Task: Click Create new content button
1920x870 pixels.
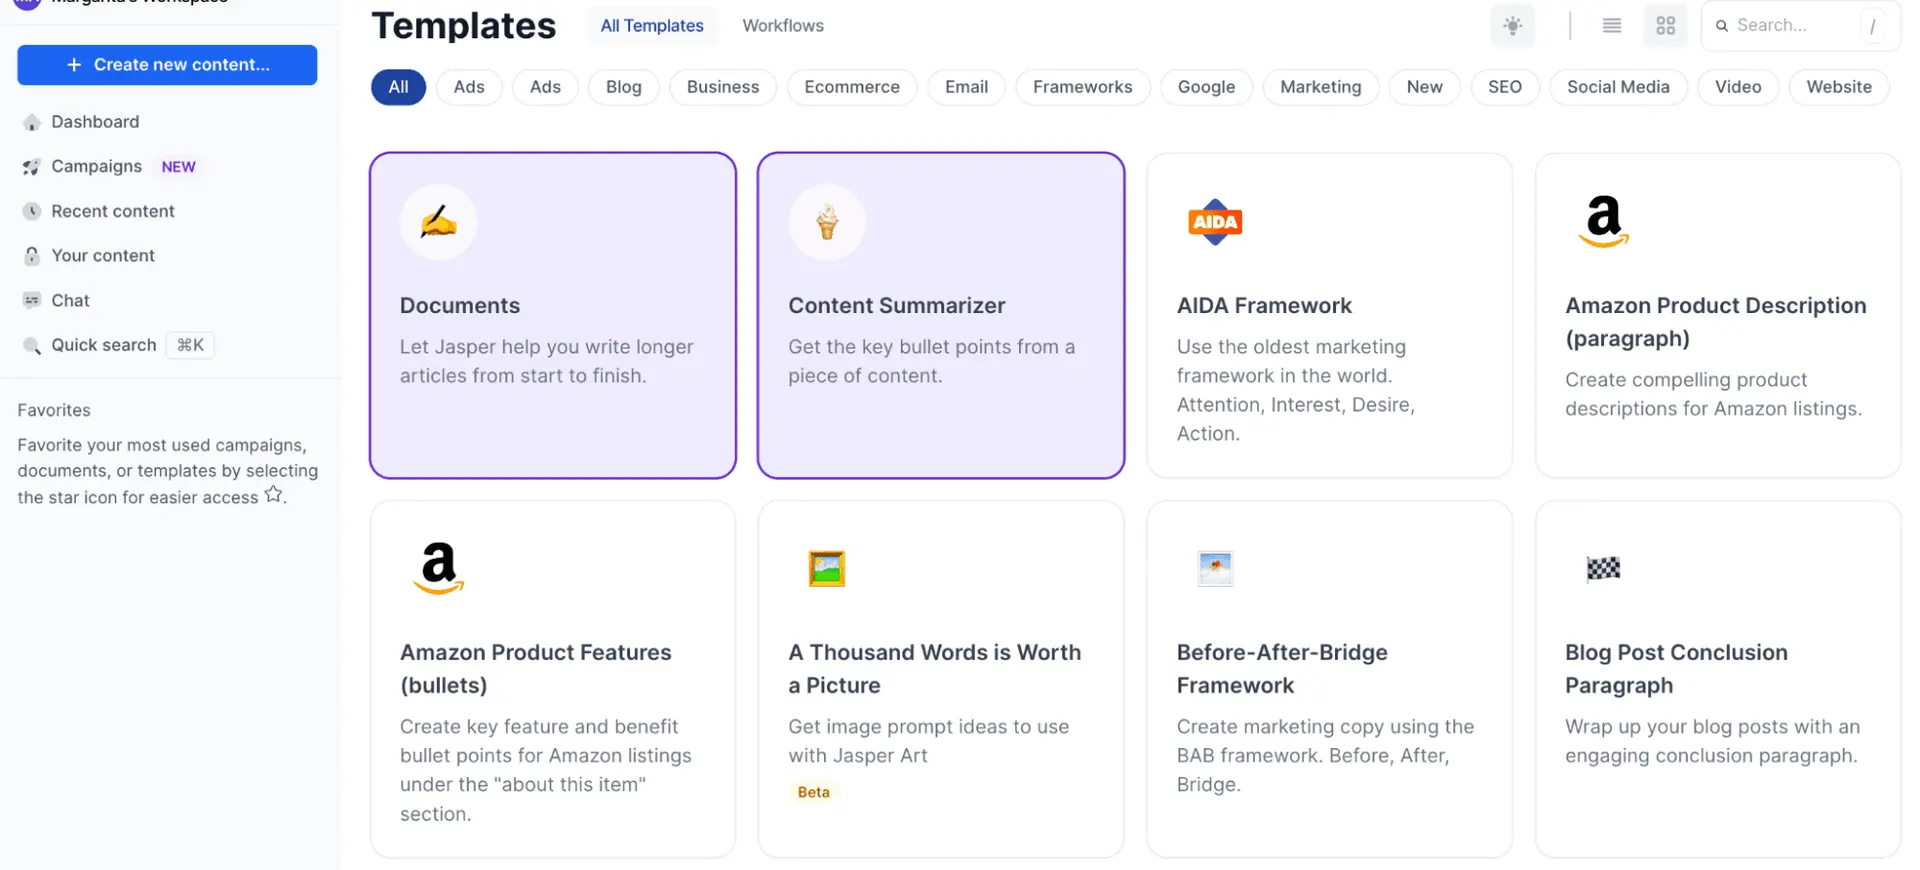Action: pos(167,65)
